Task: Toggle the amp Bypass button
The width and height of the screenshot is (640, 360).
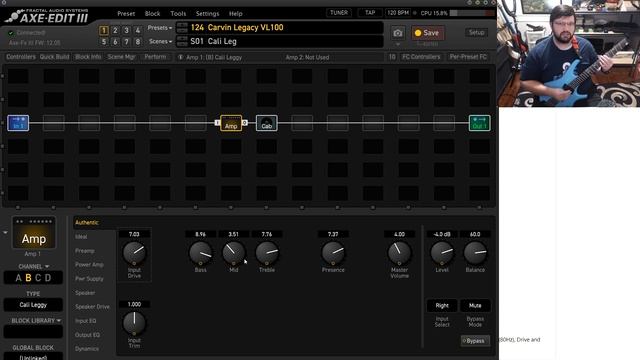Action: [475, 341]
